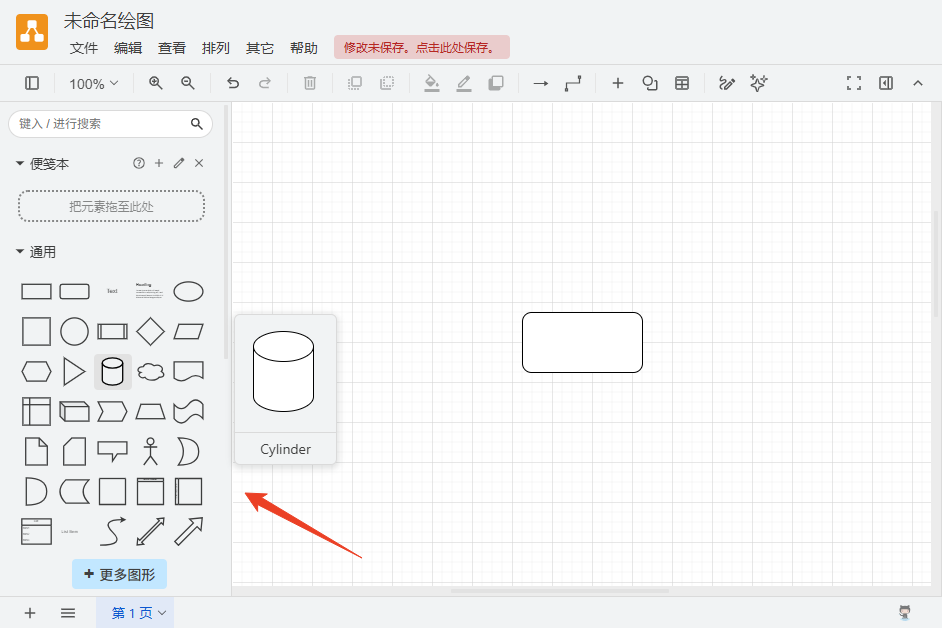The width and height of the screenshot is (942, 628).
Task: Send selection to back
Action: [x=387, y=83]
